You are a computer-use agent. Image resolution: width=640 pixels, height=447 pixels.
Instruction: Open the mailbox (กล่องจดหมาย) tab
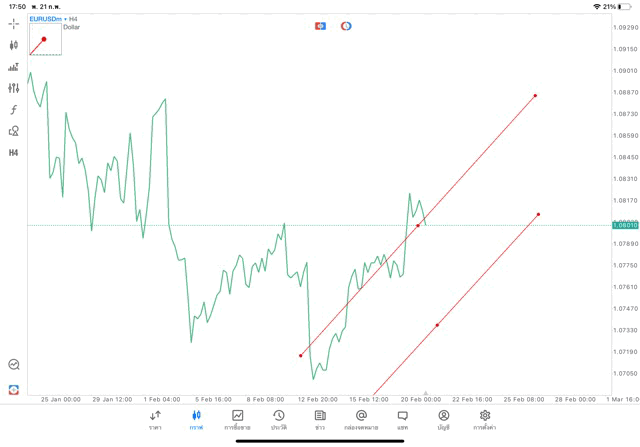[x=361, y=419]
